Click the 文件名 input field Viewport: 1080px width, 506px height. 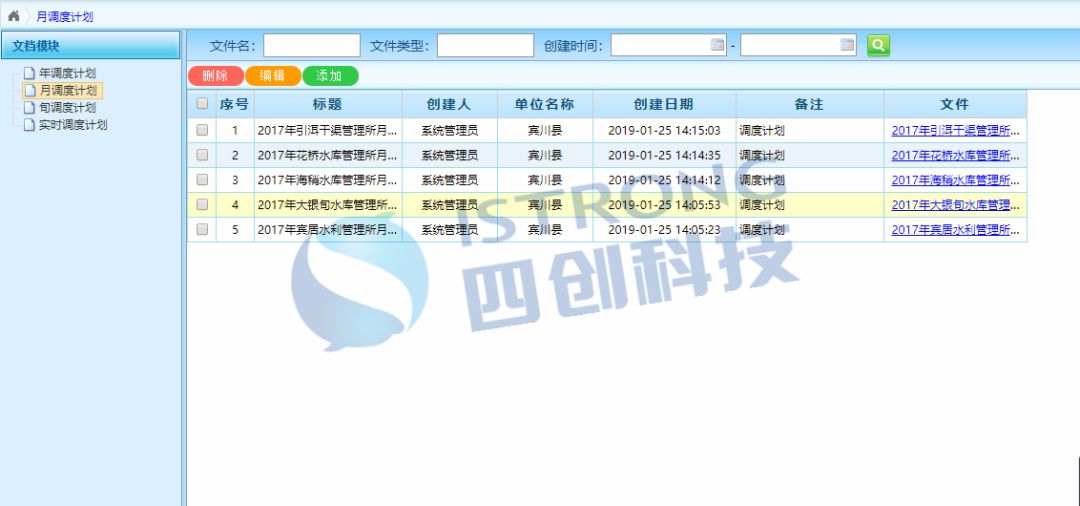coord(311,46)
